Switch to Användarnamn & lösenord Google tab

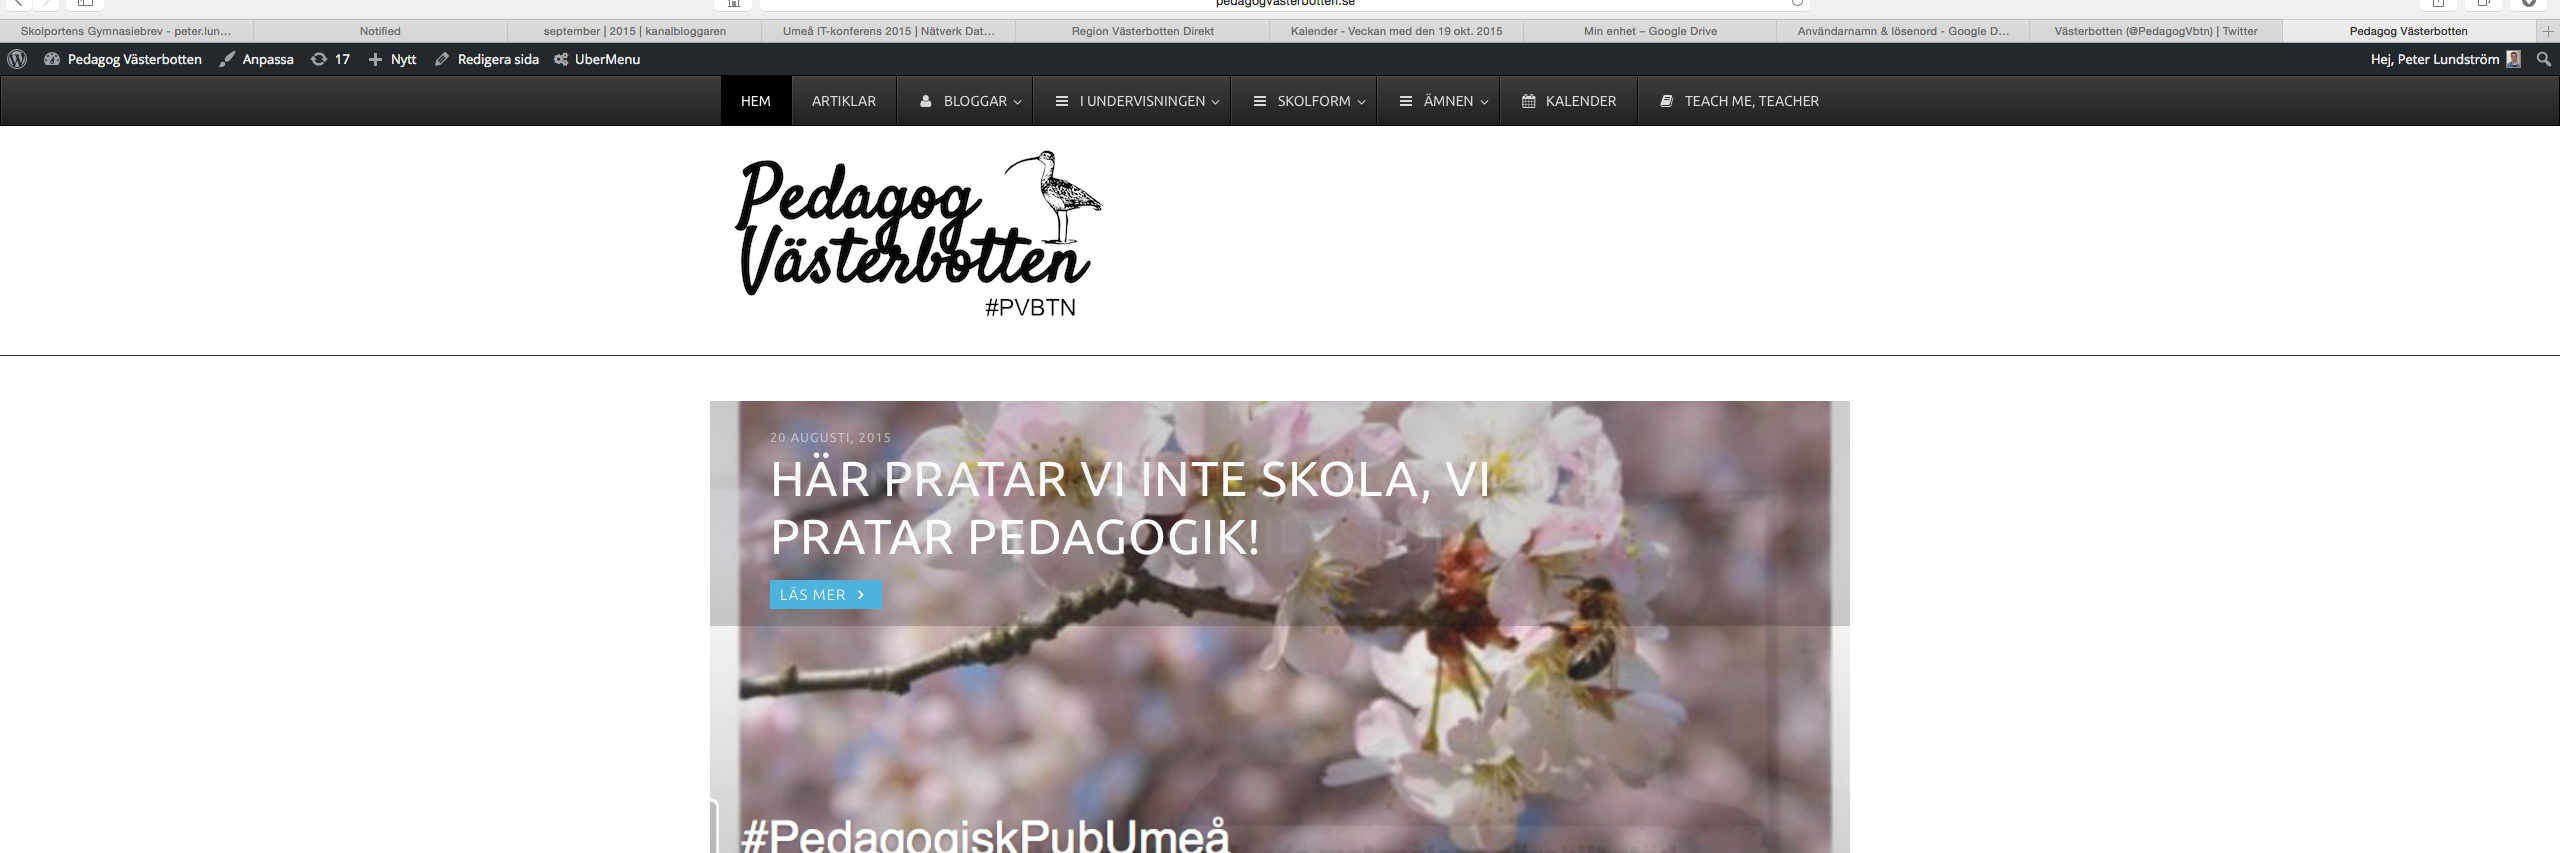(x=1903, y=31)
